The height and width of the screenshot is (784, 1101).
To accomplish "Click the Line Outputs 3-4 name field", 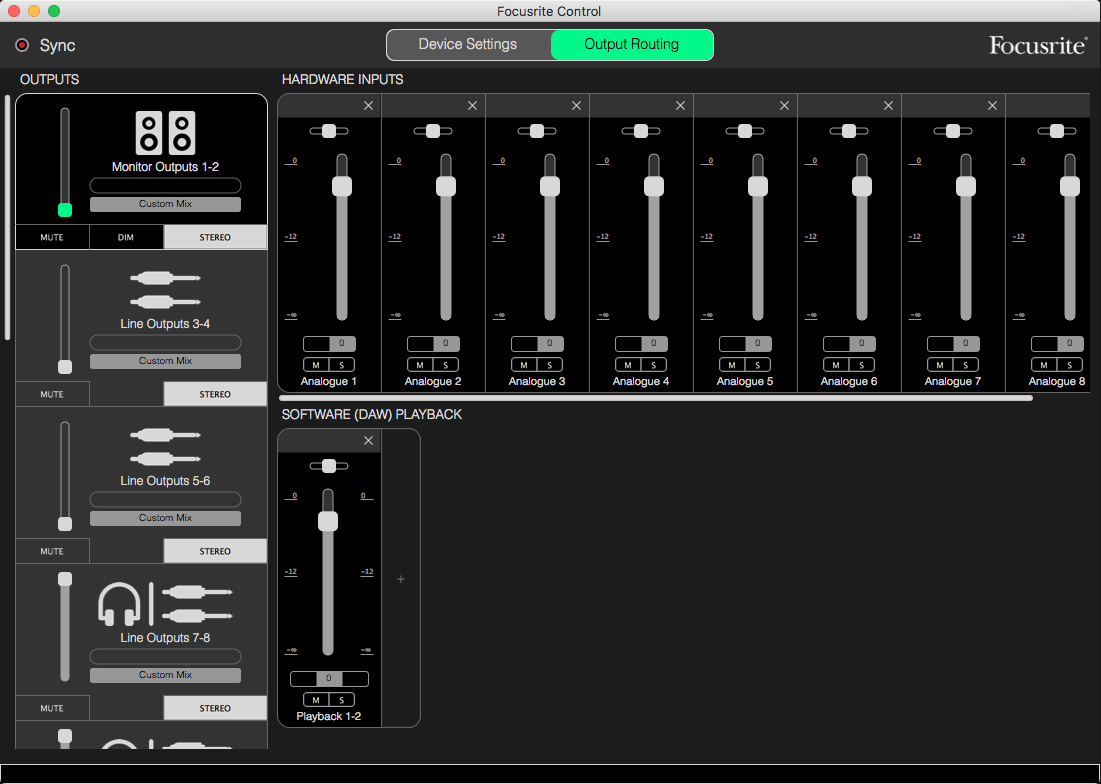I will (165, 343).
